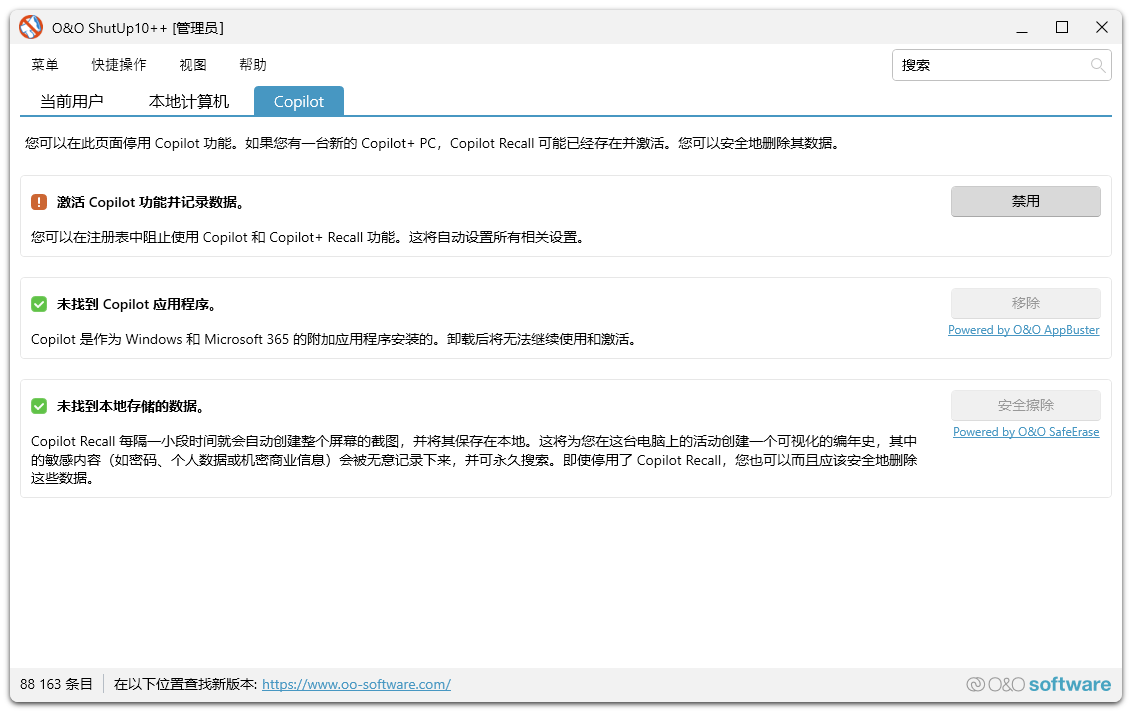Open the 快捷操作 menu
Image resolution: width=1132 pixels, height=712 pixels.
coord(119,65)
